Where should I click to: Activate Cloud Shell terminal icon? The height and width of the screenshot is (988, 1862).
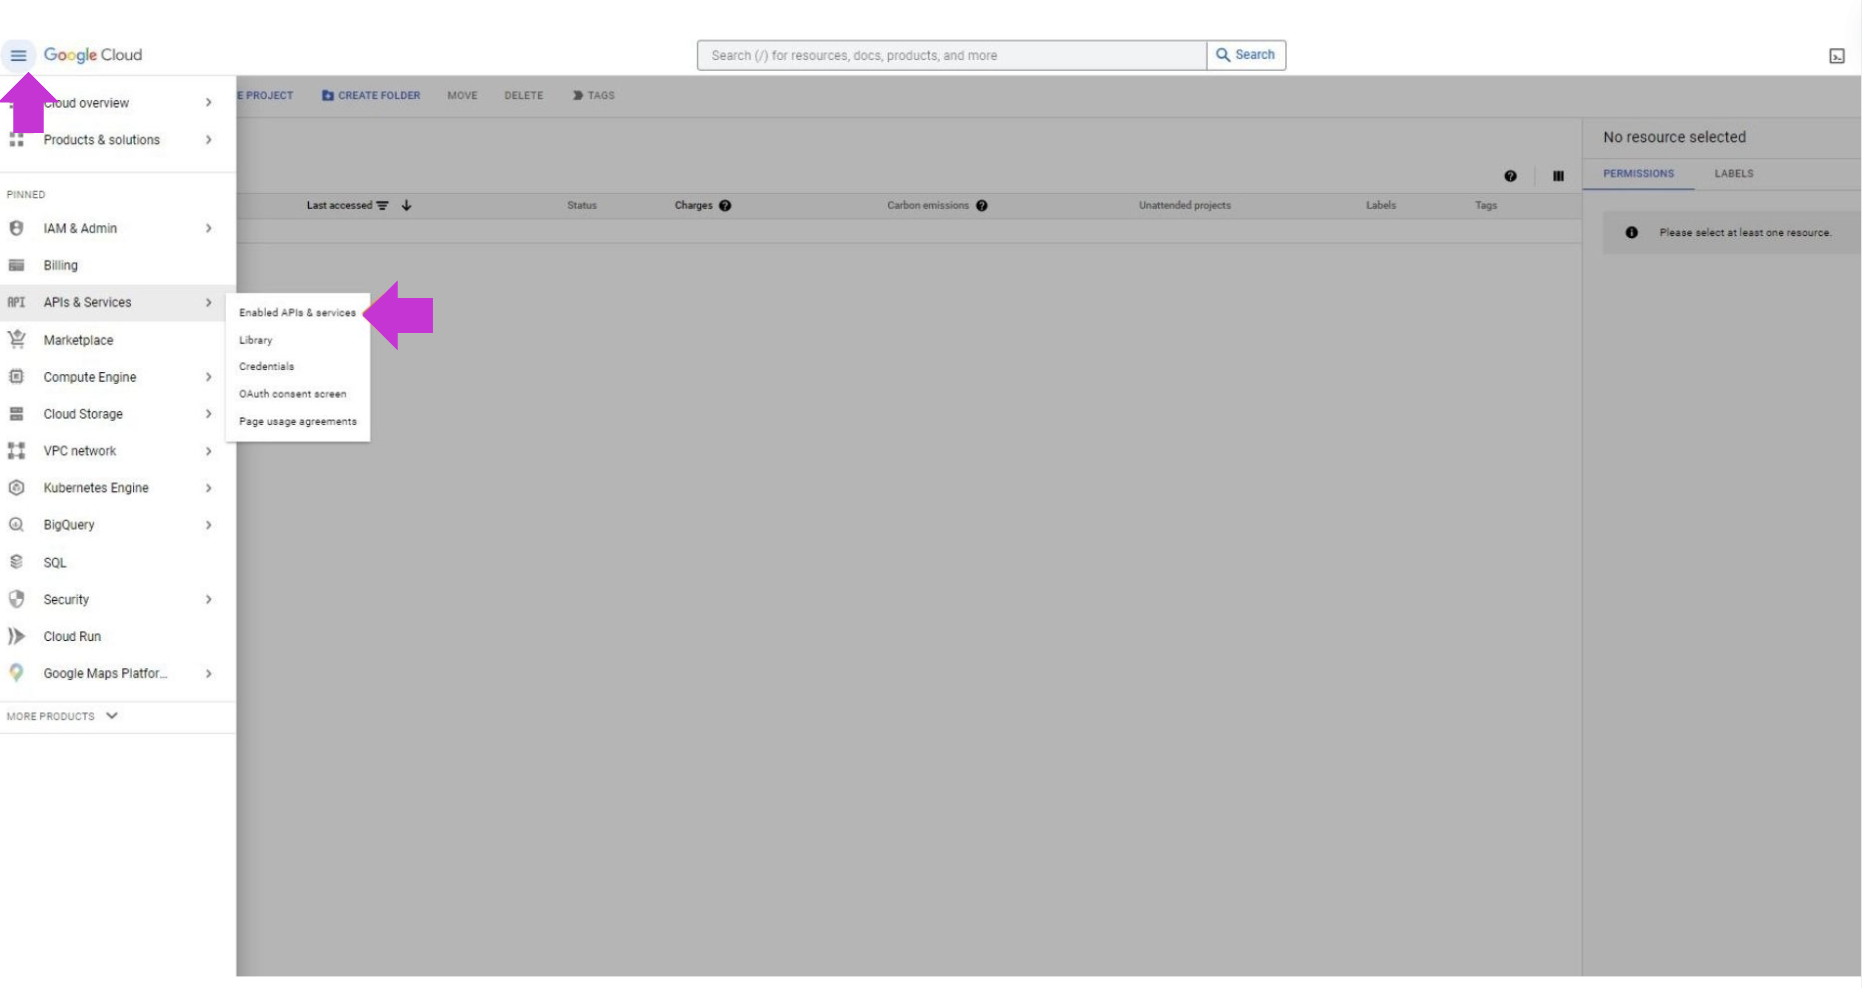point(1837,56)
